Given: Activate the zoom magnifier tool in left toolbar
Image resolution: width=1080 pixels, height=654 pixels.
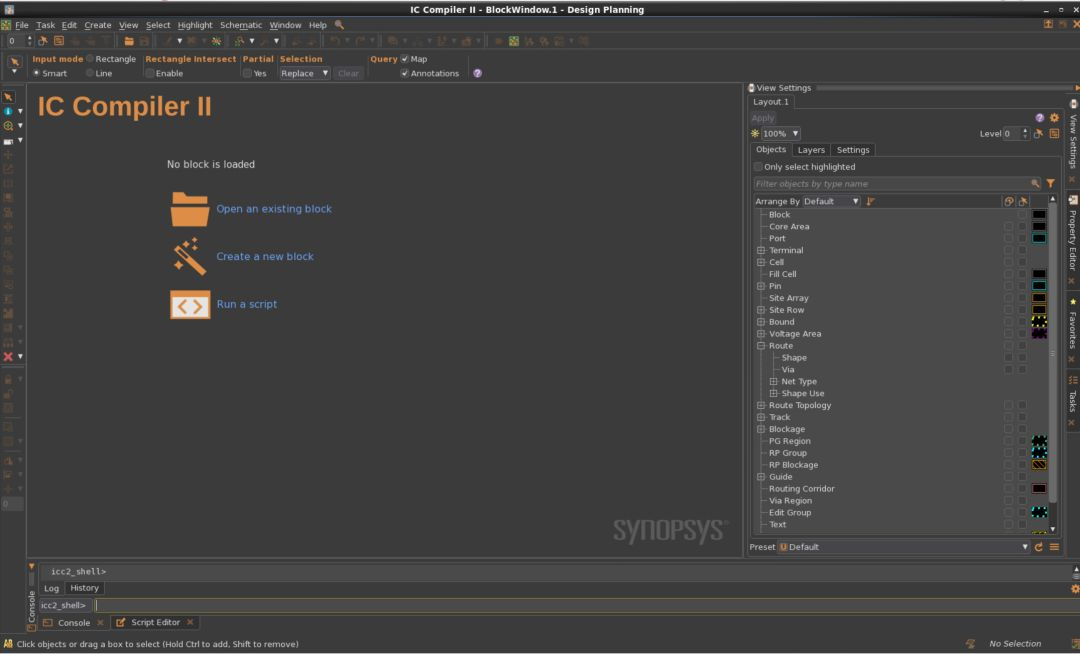Looking at the screenshot, I should click(8, 126).
